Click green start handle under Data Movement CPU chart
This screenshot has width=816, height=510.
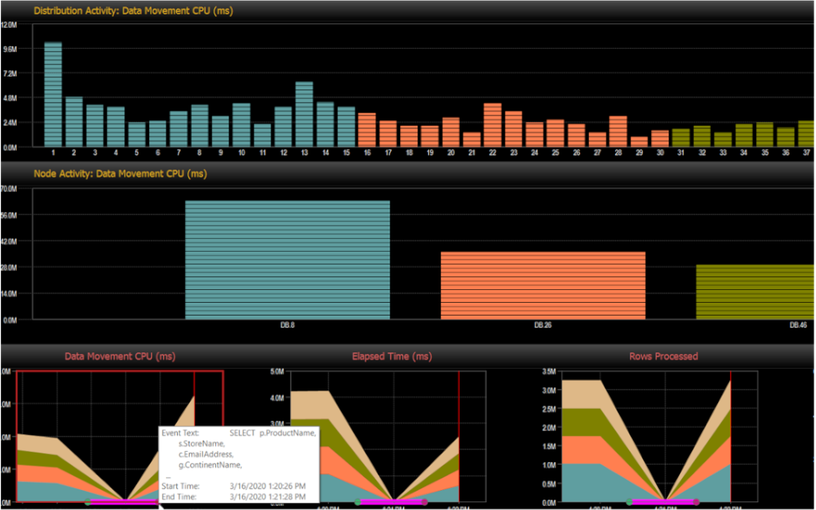[87, 502]
